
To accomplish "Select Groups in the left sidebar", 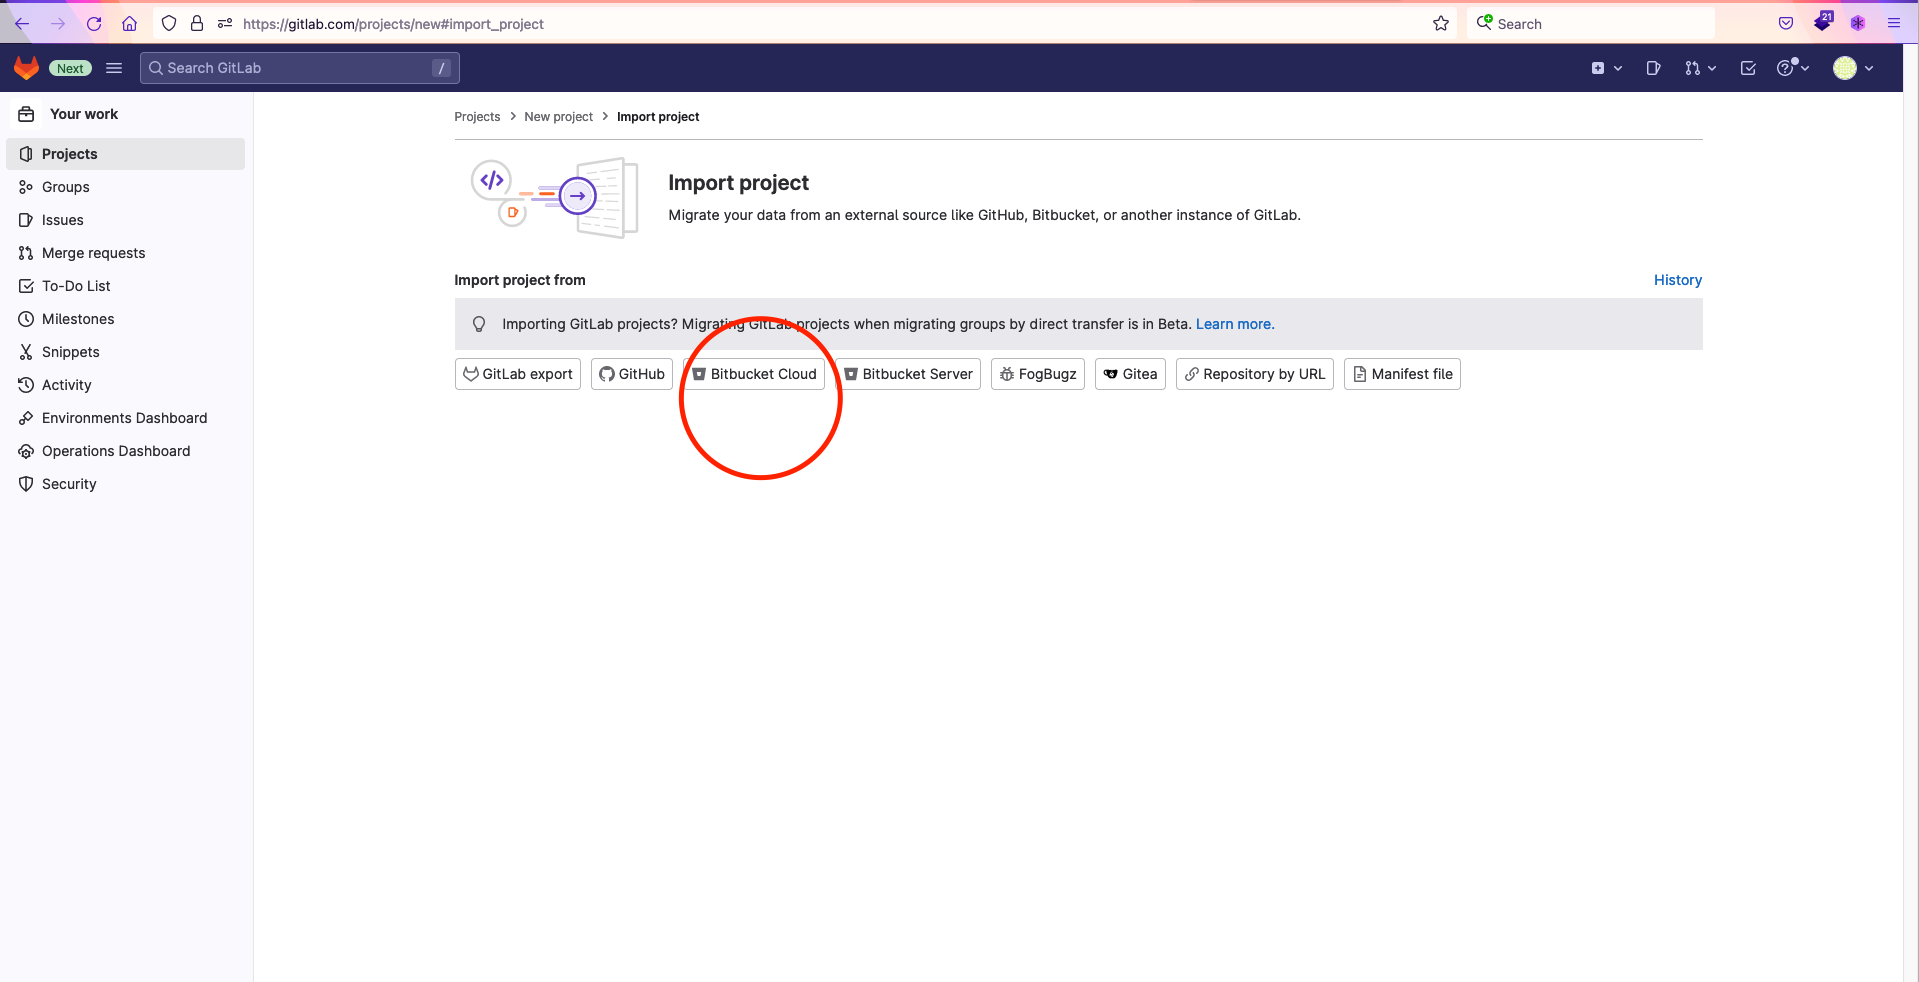I will tap(66, 187).
